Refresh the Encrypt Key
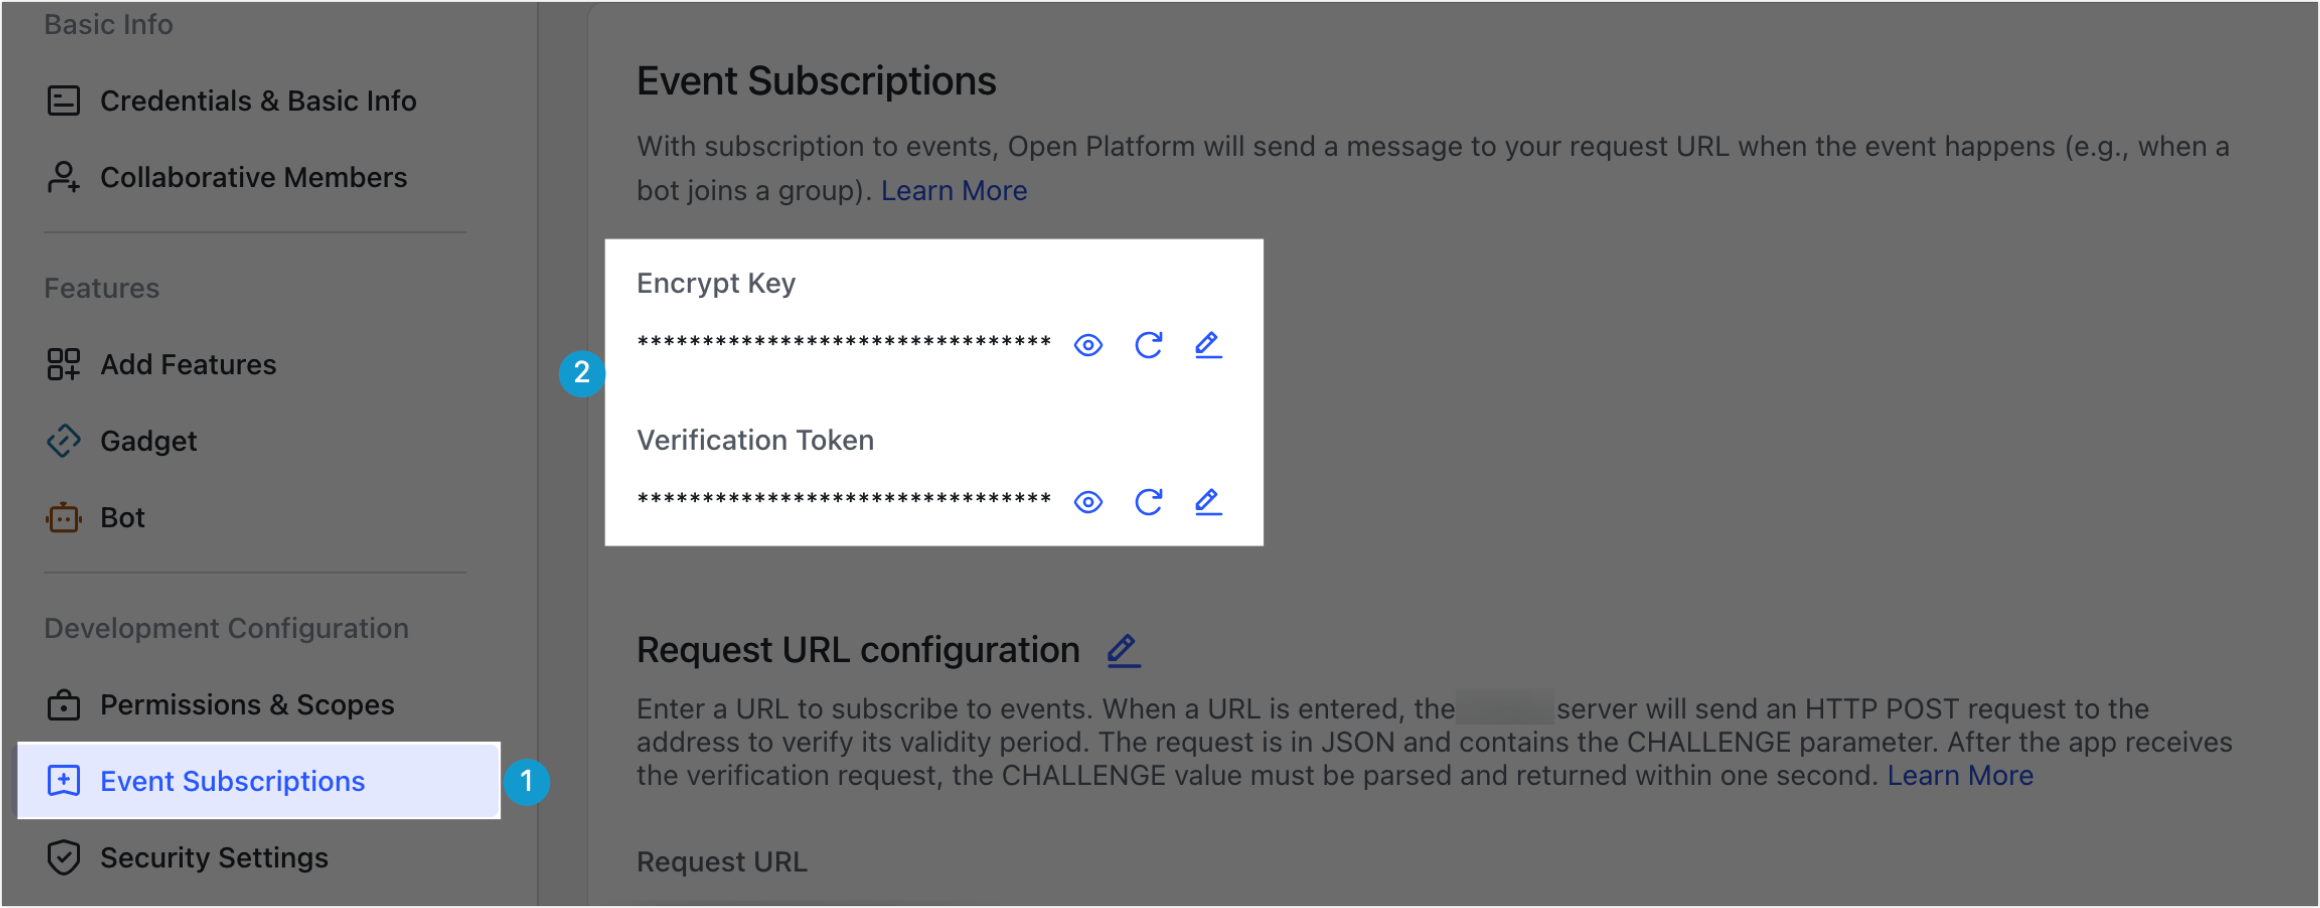This screenshot has height=908, width=2320. (1148, 345)
